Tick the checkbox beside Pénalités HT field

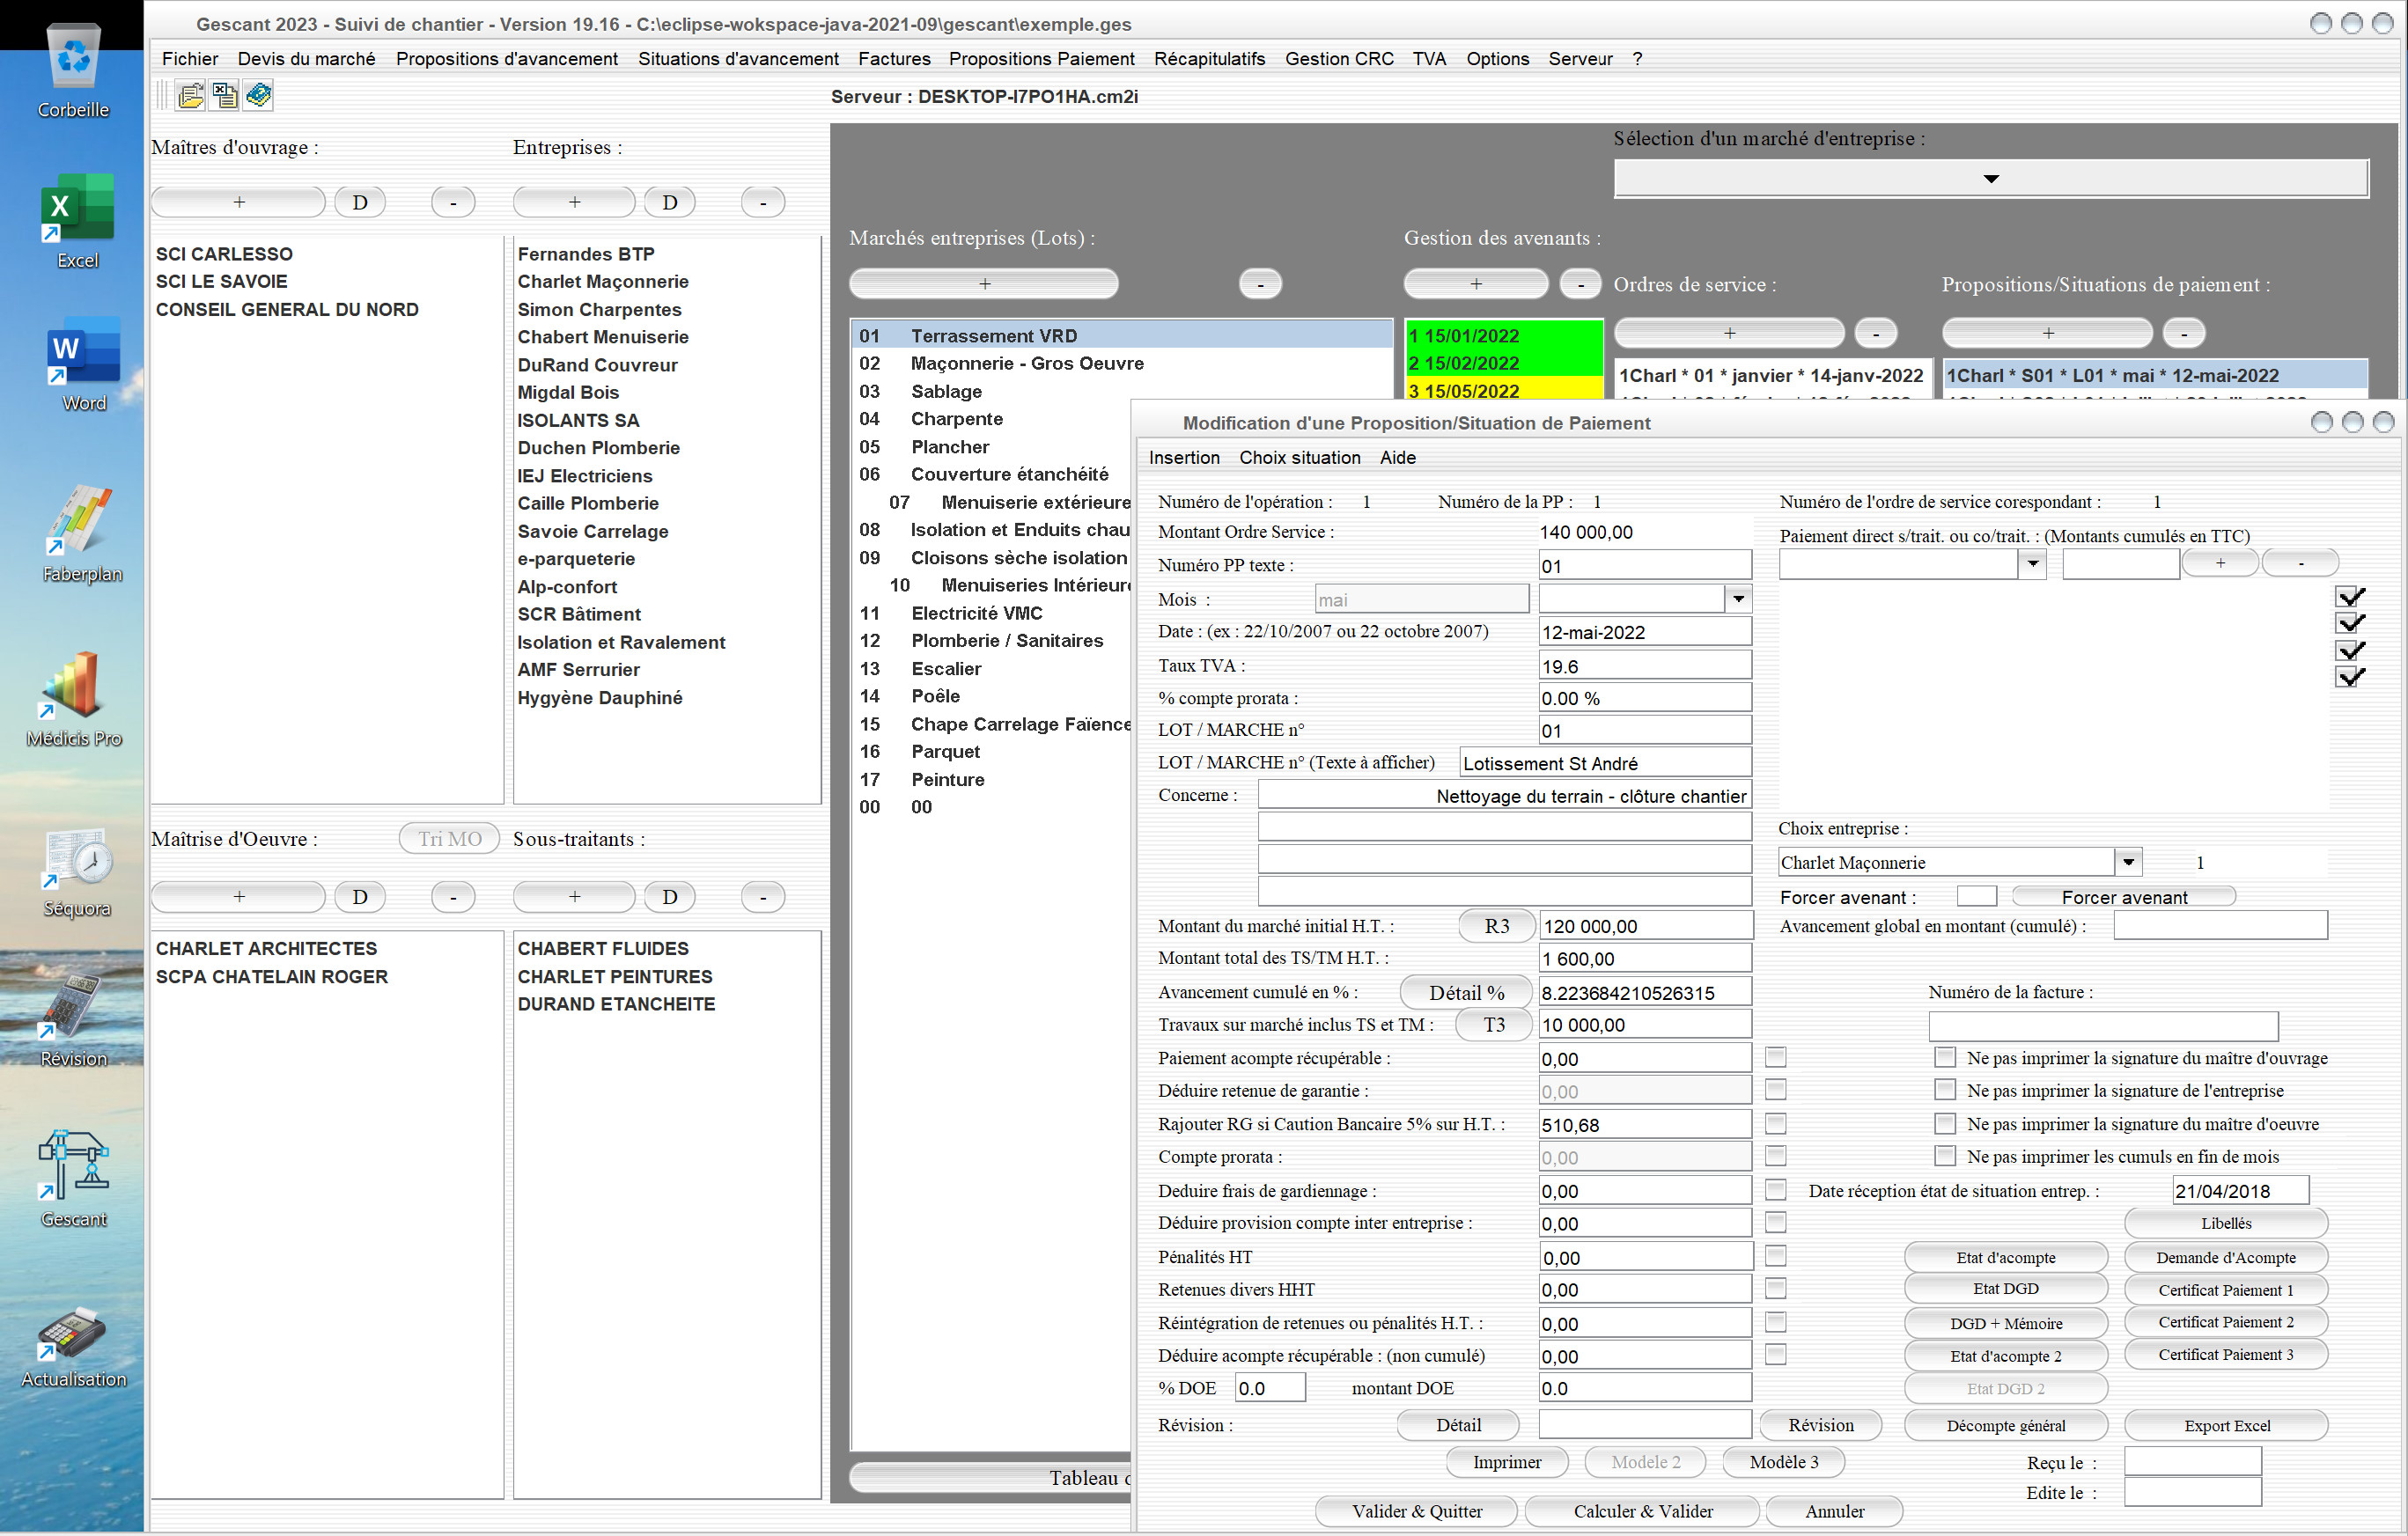coord(1776,1255)
